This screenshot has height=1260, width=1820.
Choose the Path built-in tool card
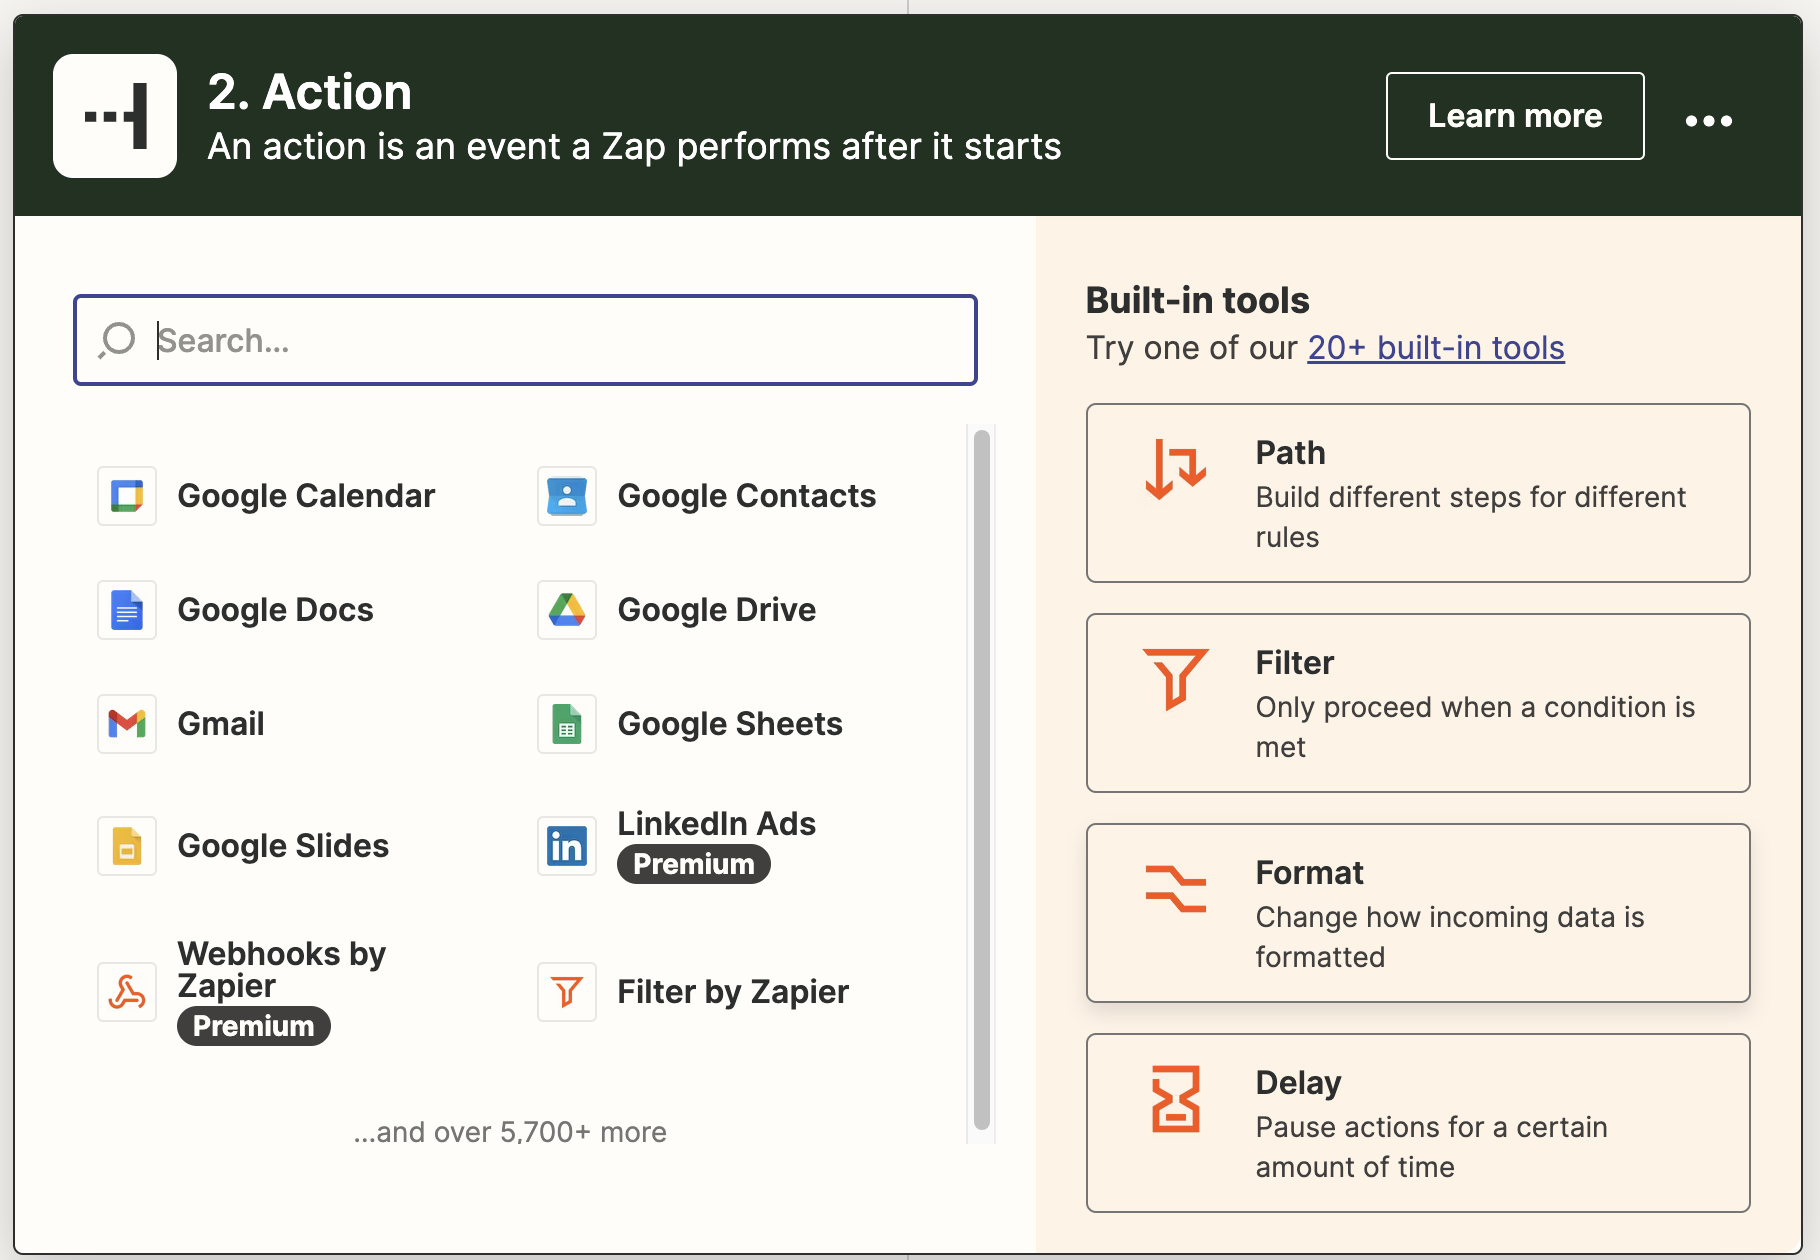point(1418,493)
